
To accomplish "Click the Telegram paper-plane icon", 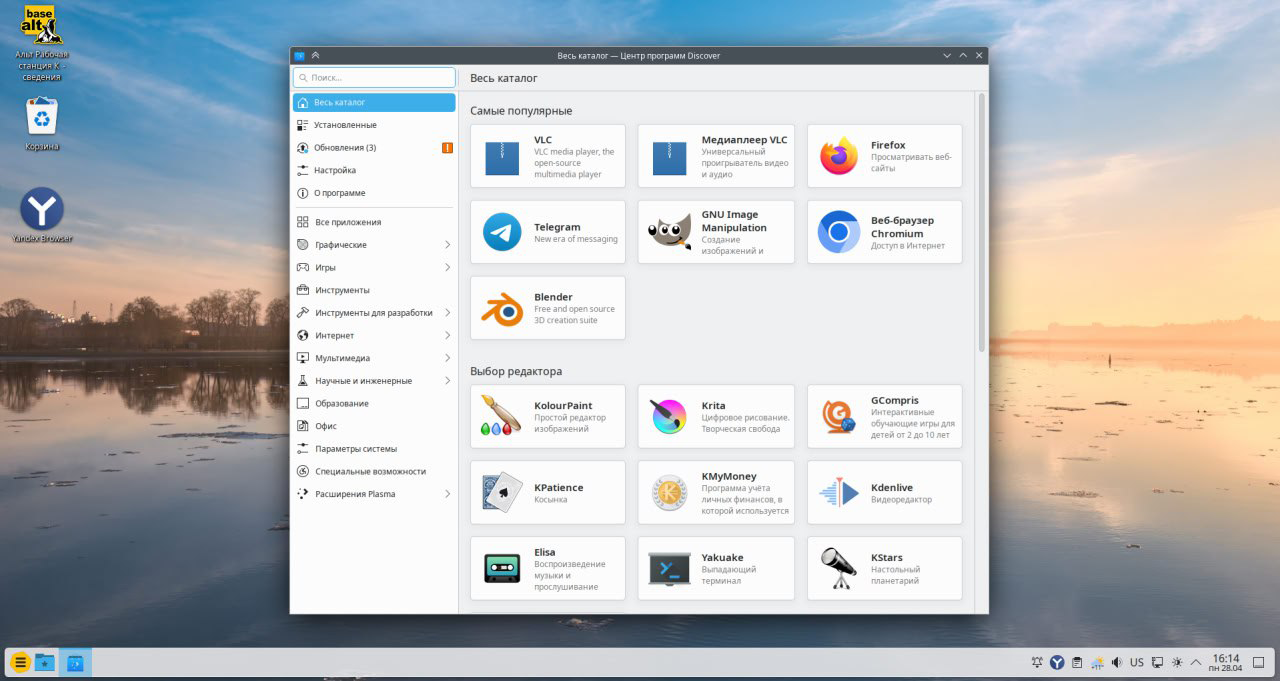I will pyautogui.click(x=502, y=232).
